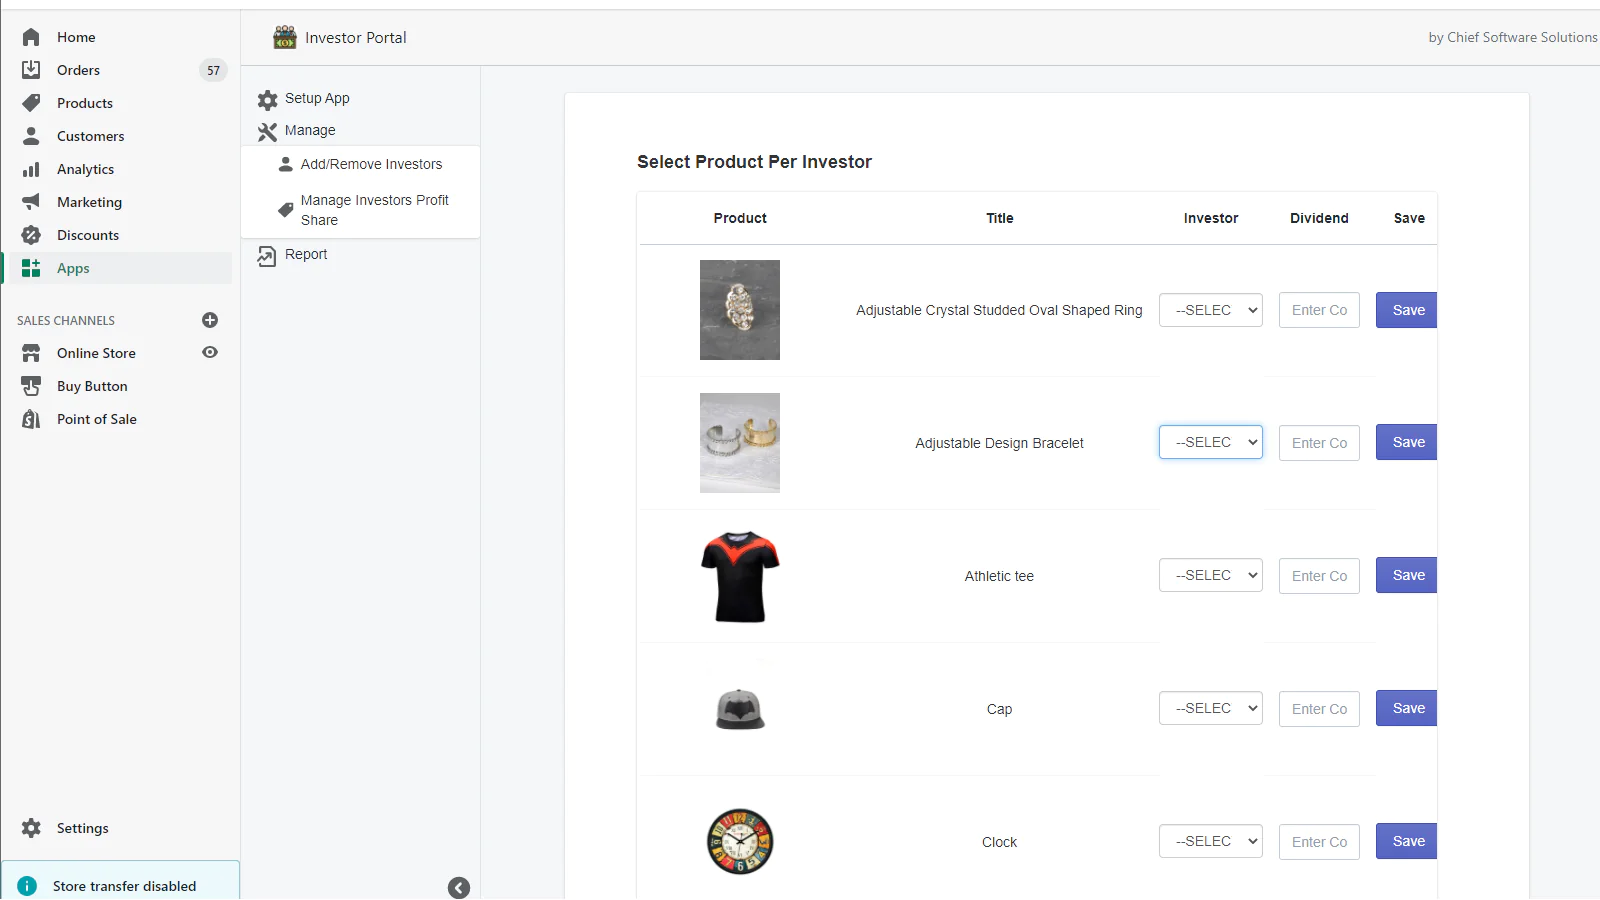This screenshot has height=900, width=1600.
Task: Open Settings gear at bottom of sidebar
Action: coord(31,828)
